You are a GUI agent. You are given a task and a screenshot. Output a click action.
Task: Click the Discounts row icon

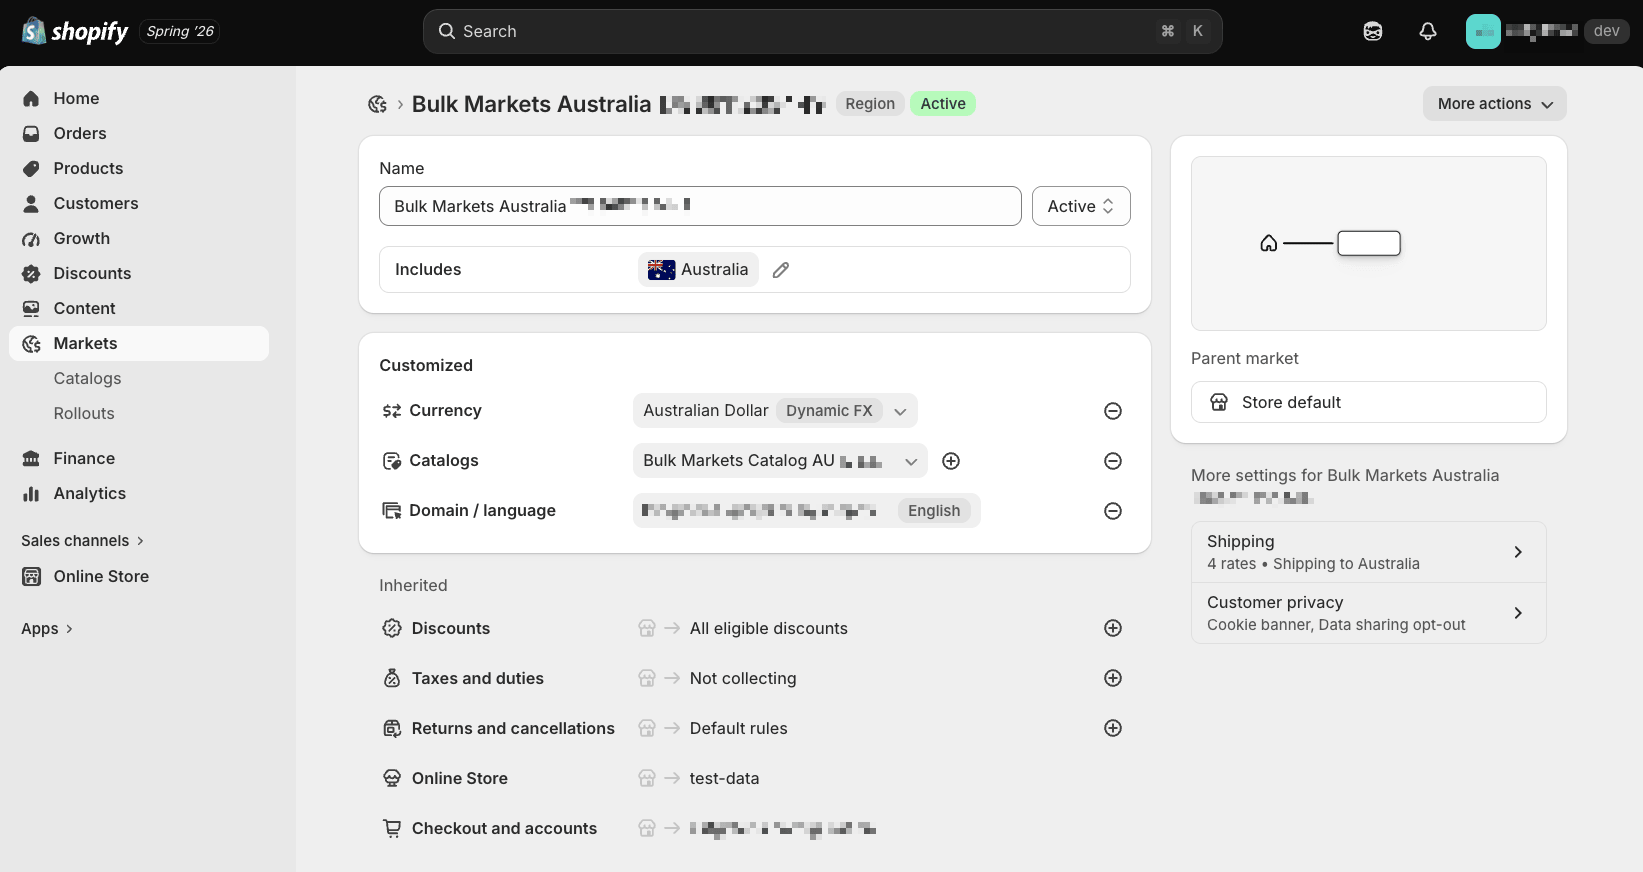(392, 628)
